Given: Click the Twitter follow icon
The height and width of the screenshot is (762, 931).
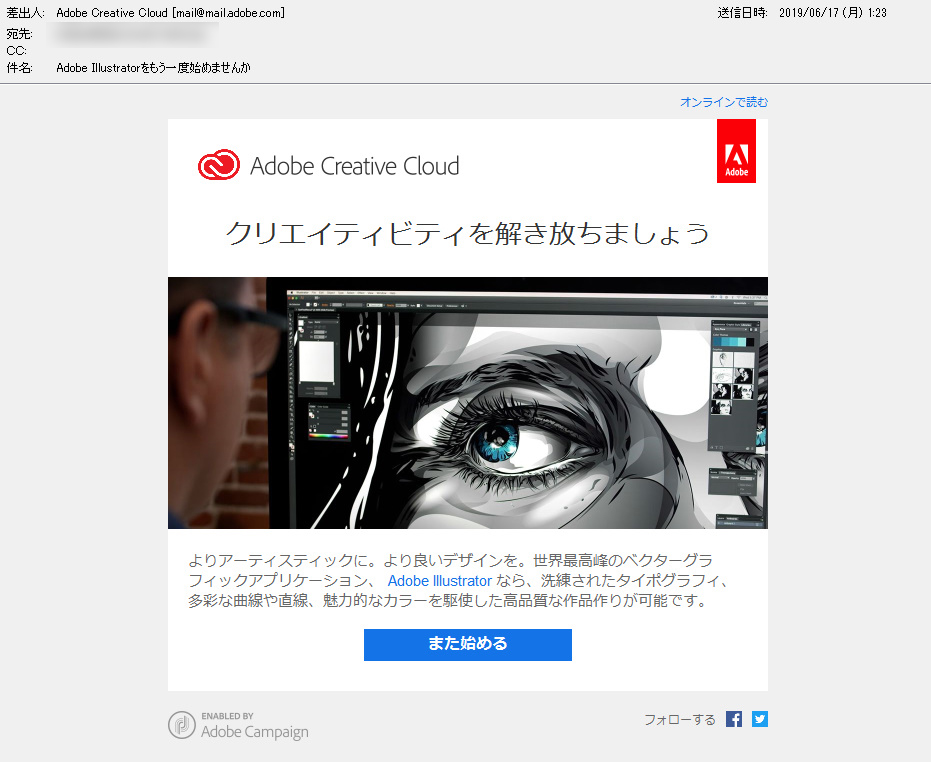Looking at the screenshot, I should point(760,719).
